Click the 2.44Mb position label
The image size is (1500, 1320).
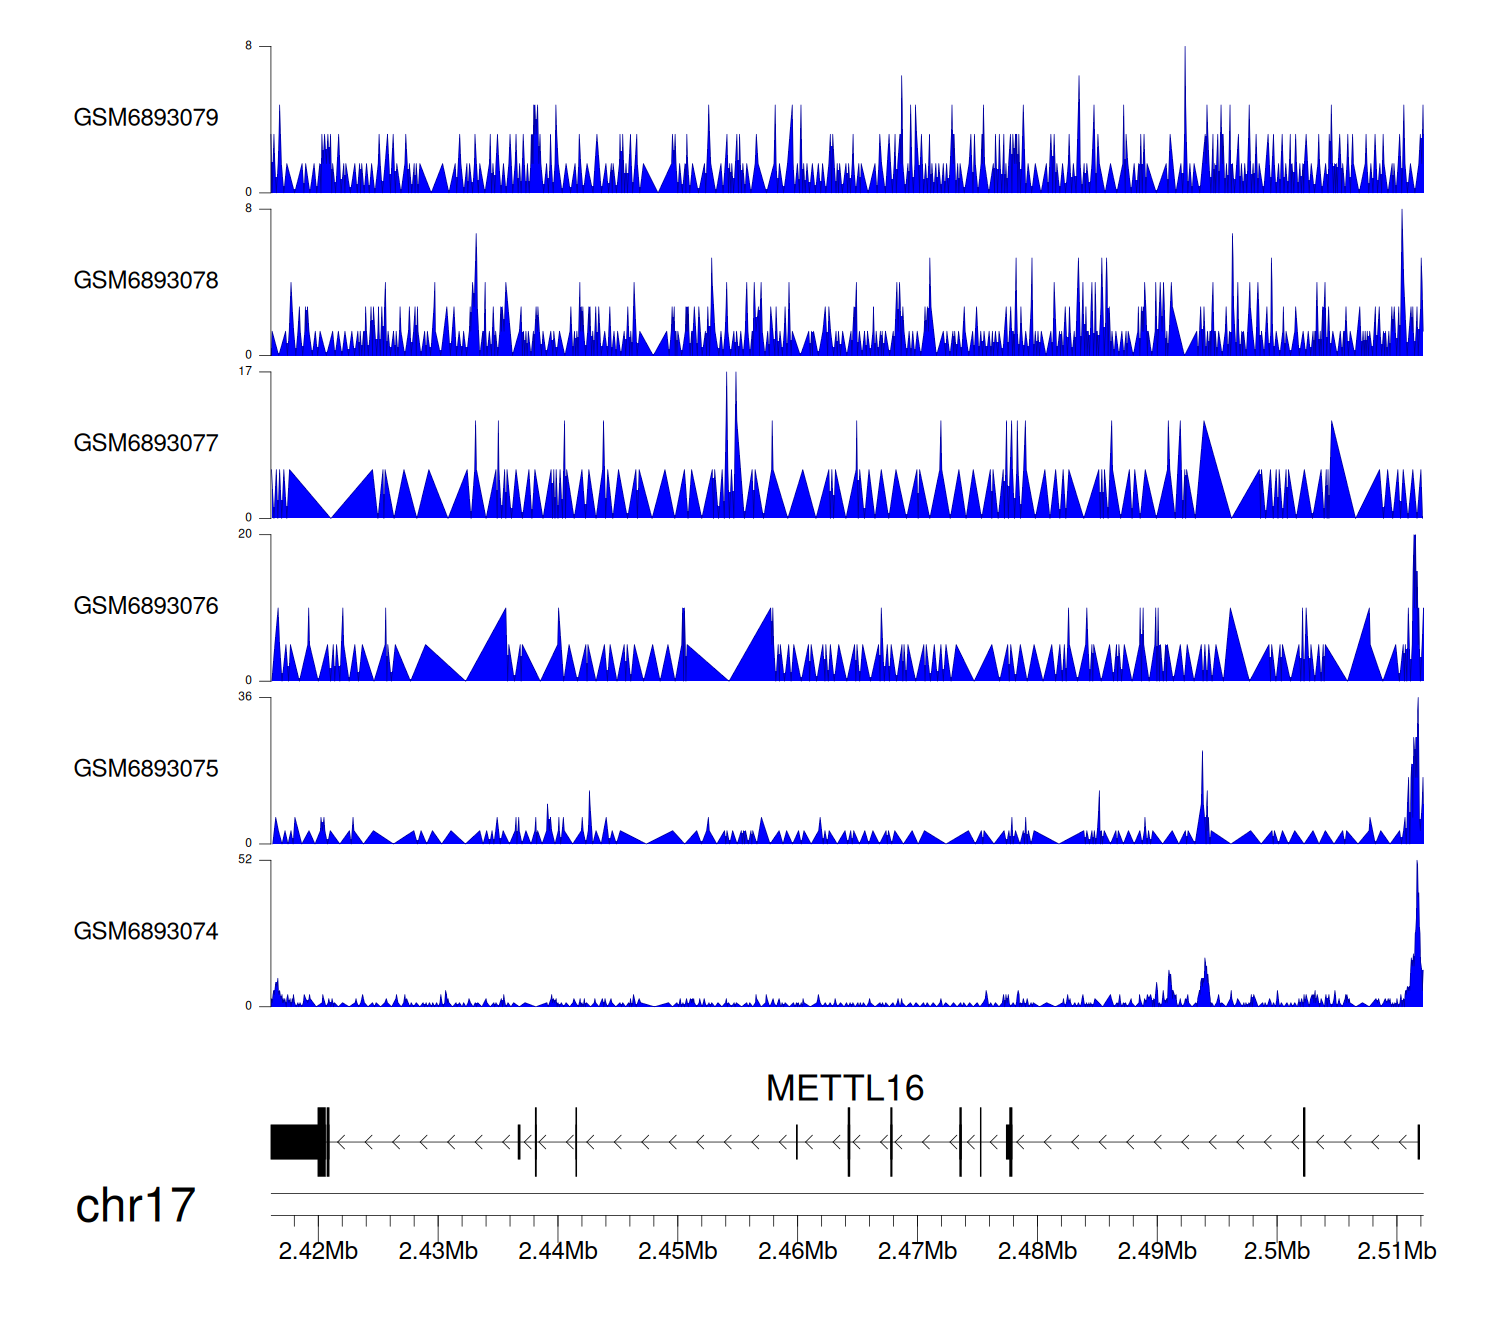click(x=558, y=1251)
